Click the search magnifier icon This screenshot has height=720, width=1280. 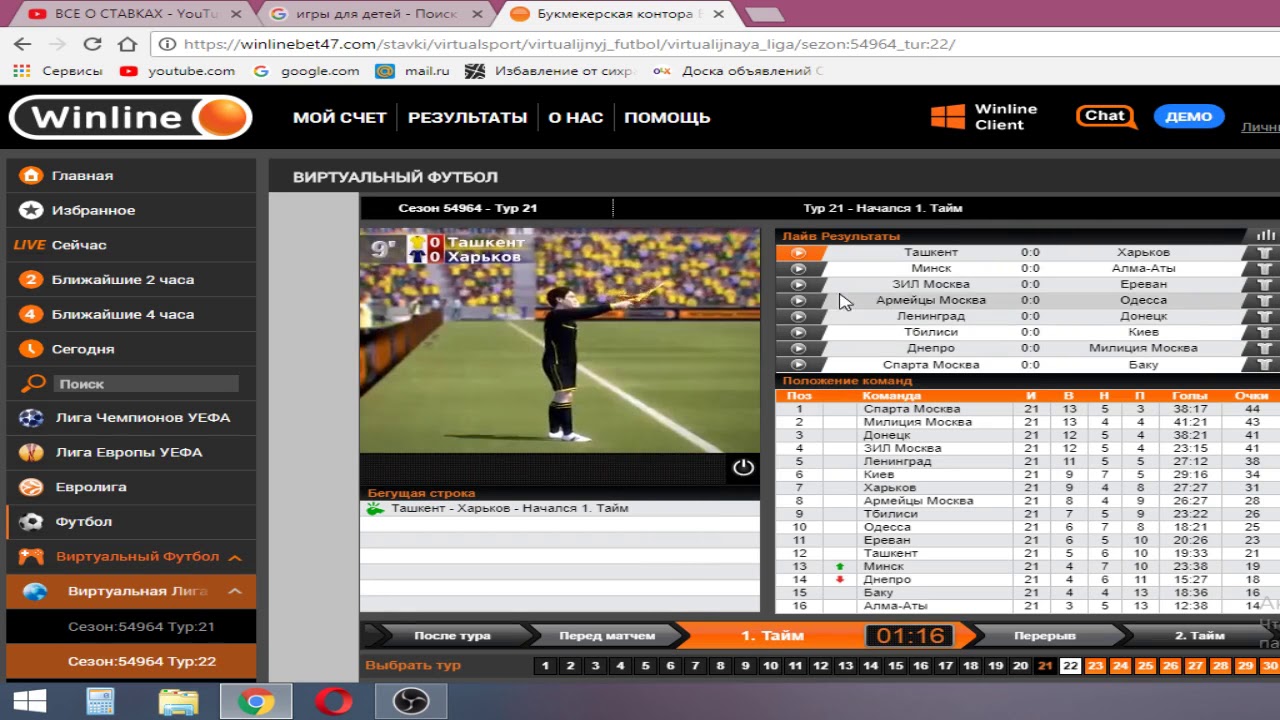[x=34, y=383]
